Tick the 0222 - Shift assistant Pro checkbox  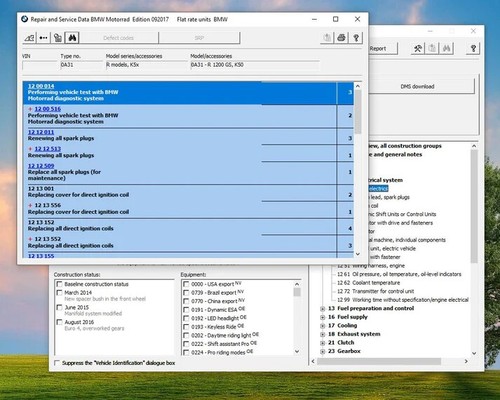(x=186, y=344)
